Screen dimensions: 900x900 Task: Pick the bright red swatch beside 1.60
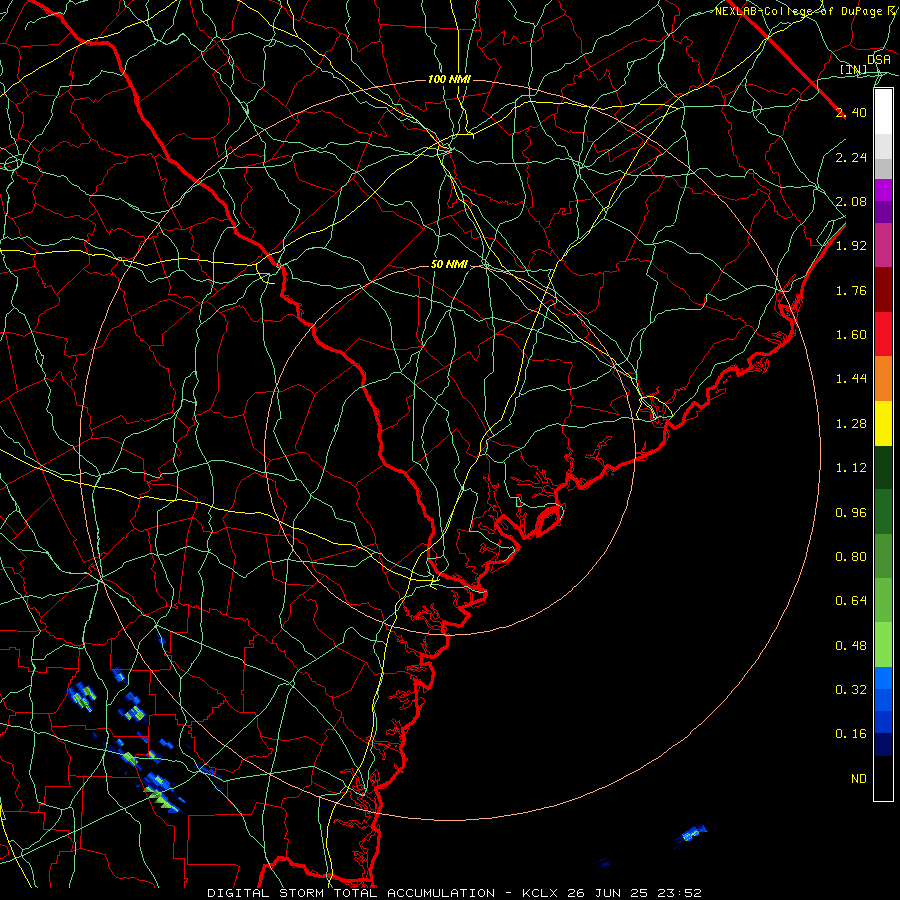tap(883, 334)
